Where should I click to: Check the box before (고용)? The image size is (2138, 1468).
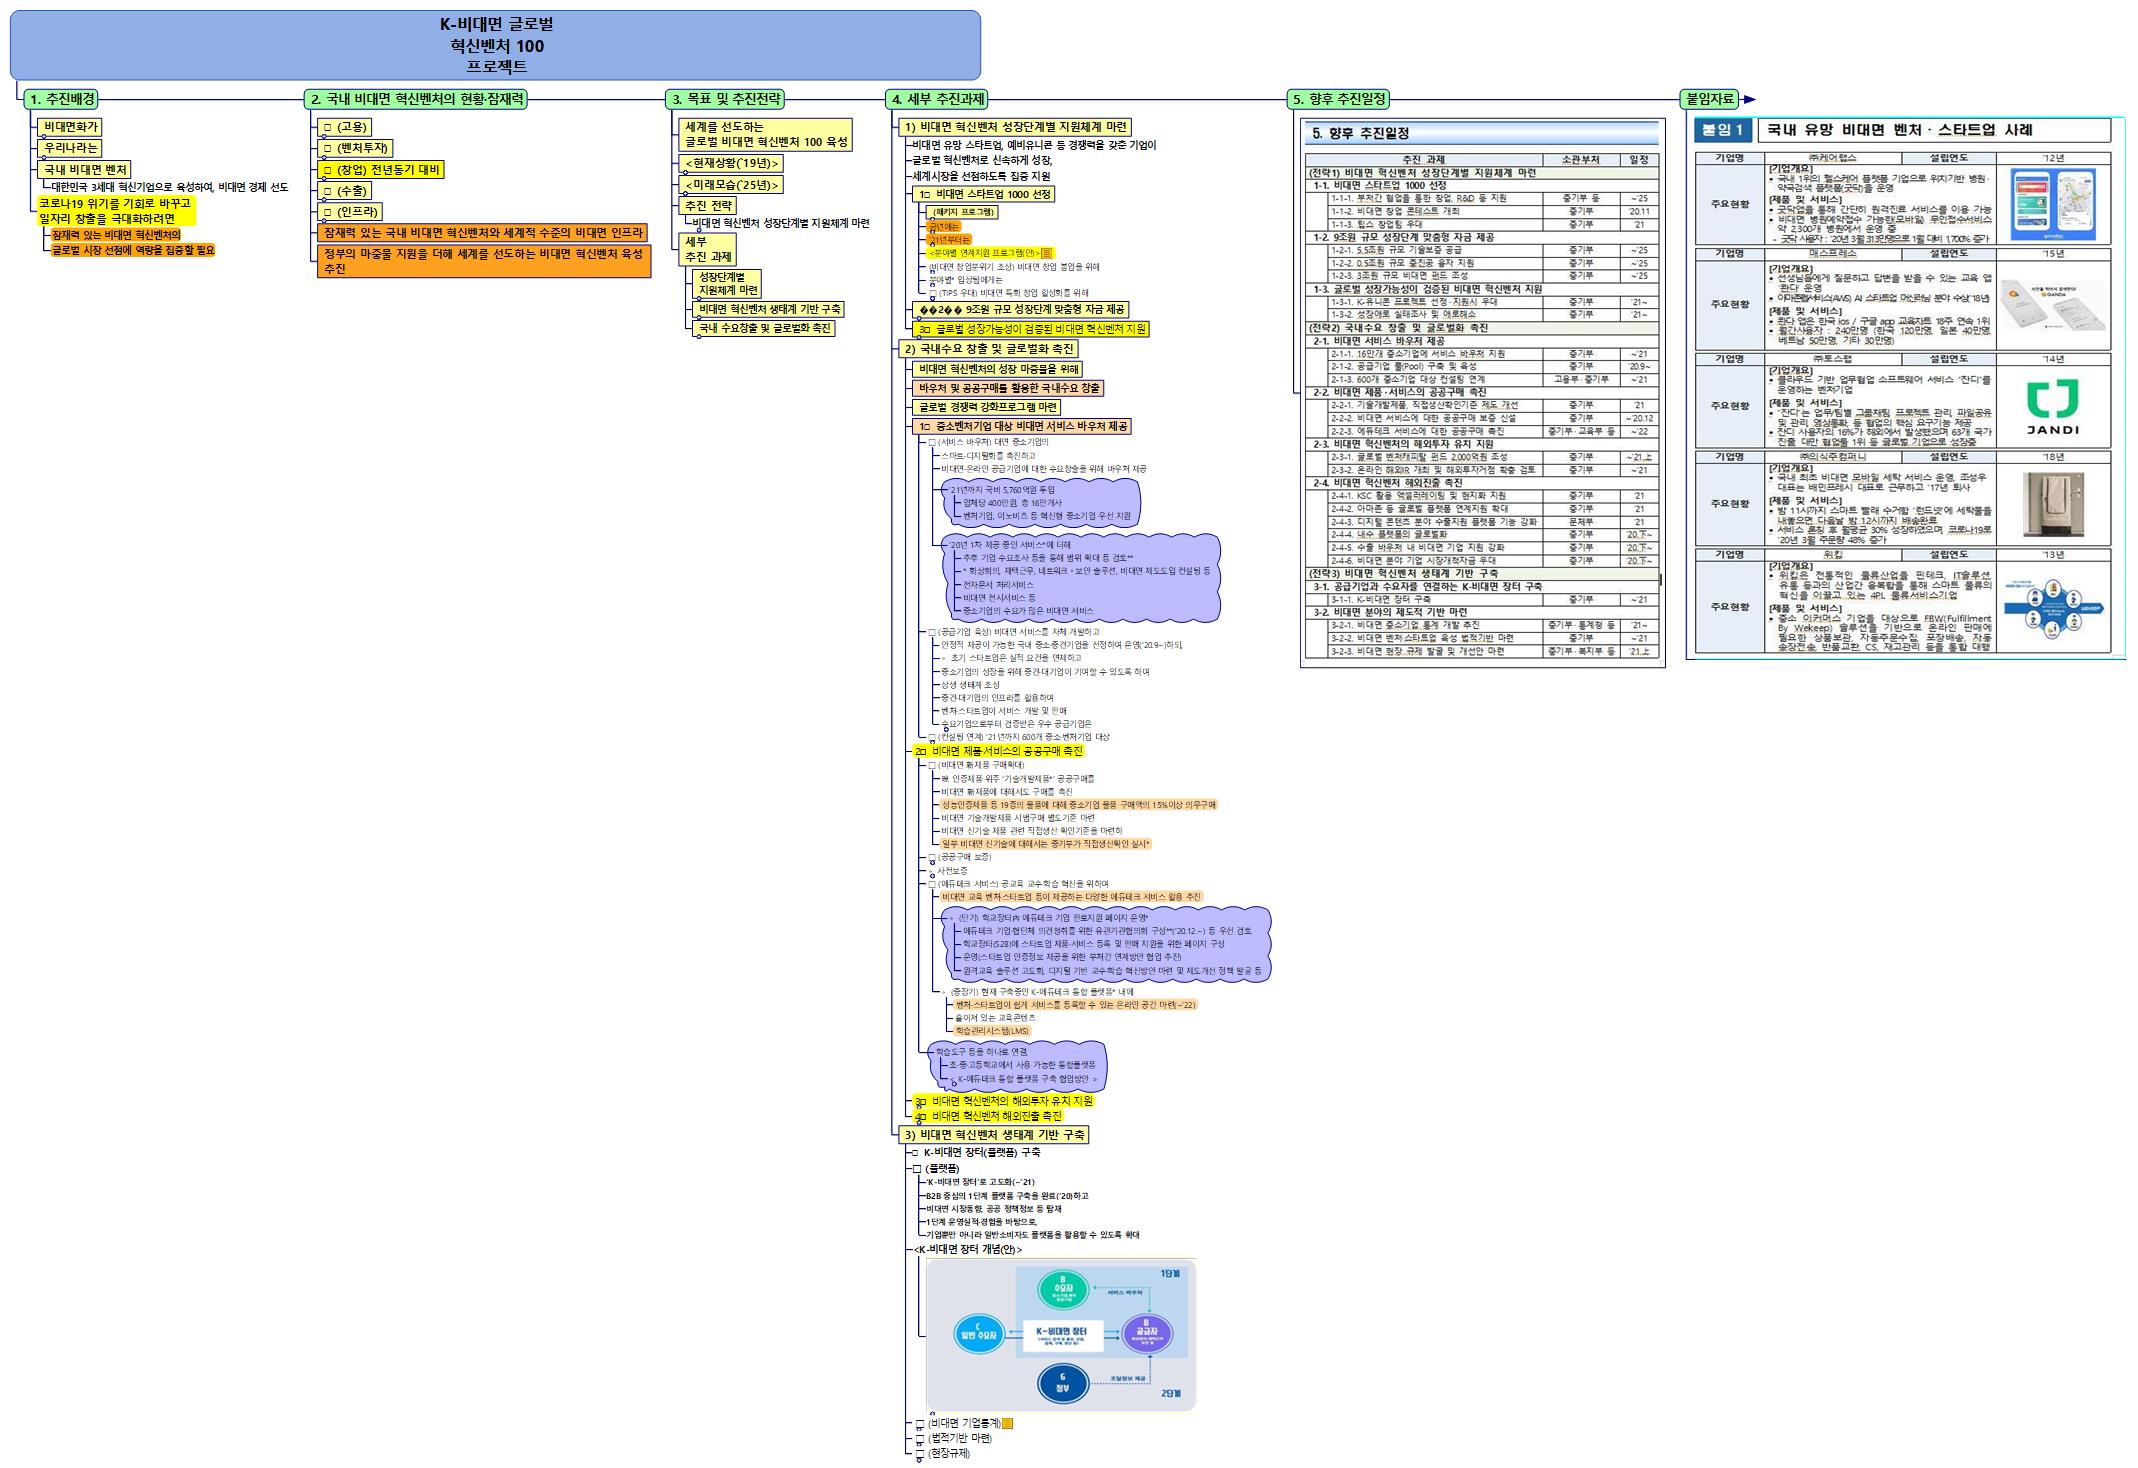coord(327,128)
